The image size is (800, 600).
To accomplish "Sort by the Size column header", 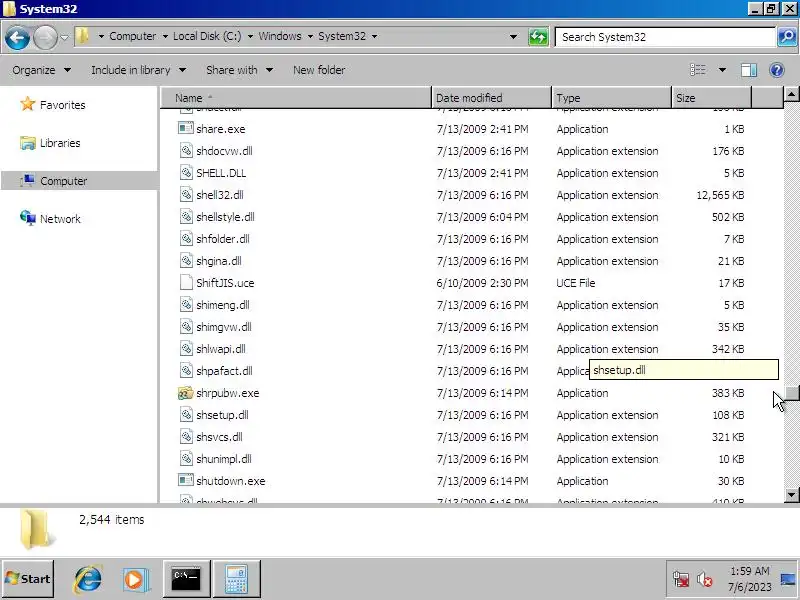I will 711,97.
